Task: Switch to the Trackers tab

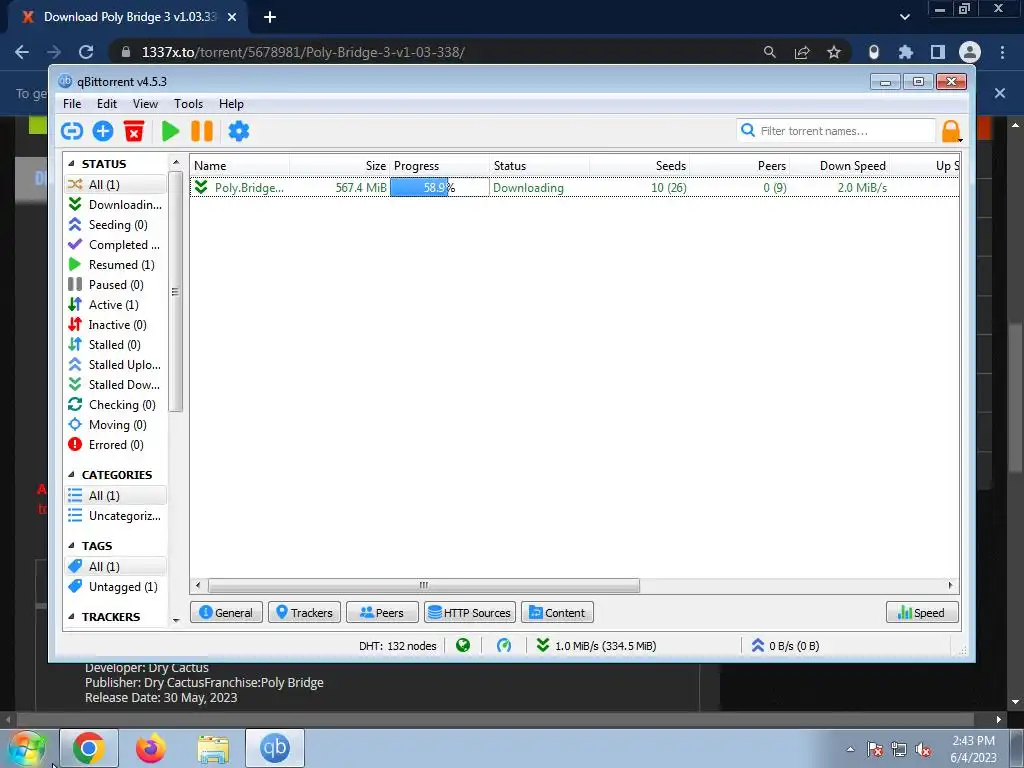Action: (x=304, y=613)
